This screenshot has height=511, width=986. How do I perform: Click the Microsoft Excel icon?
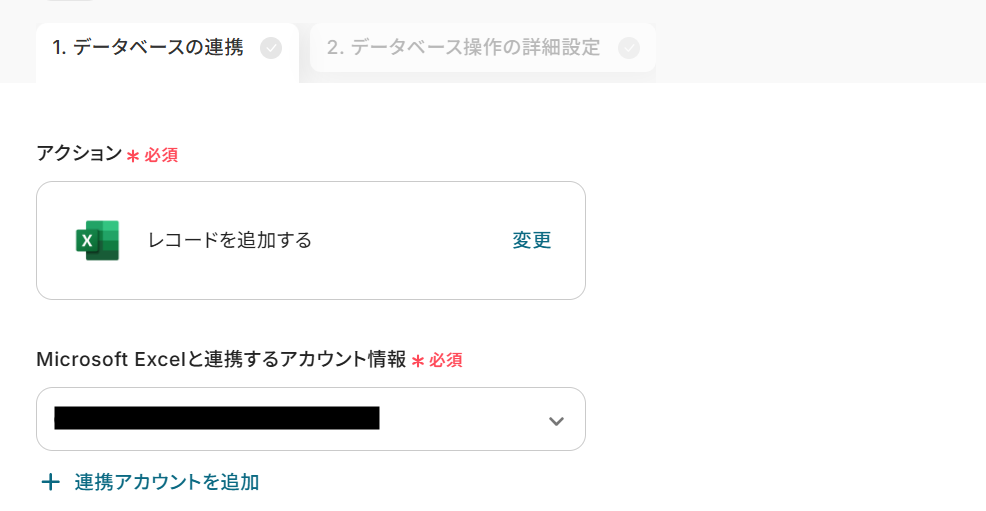97,240
